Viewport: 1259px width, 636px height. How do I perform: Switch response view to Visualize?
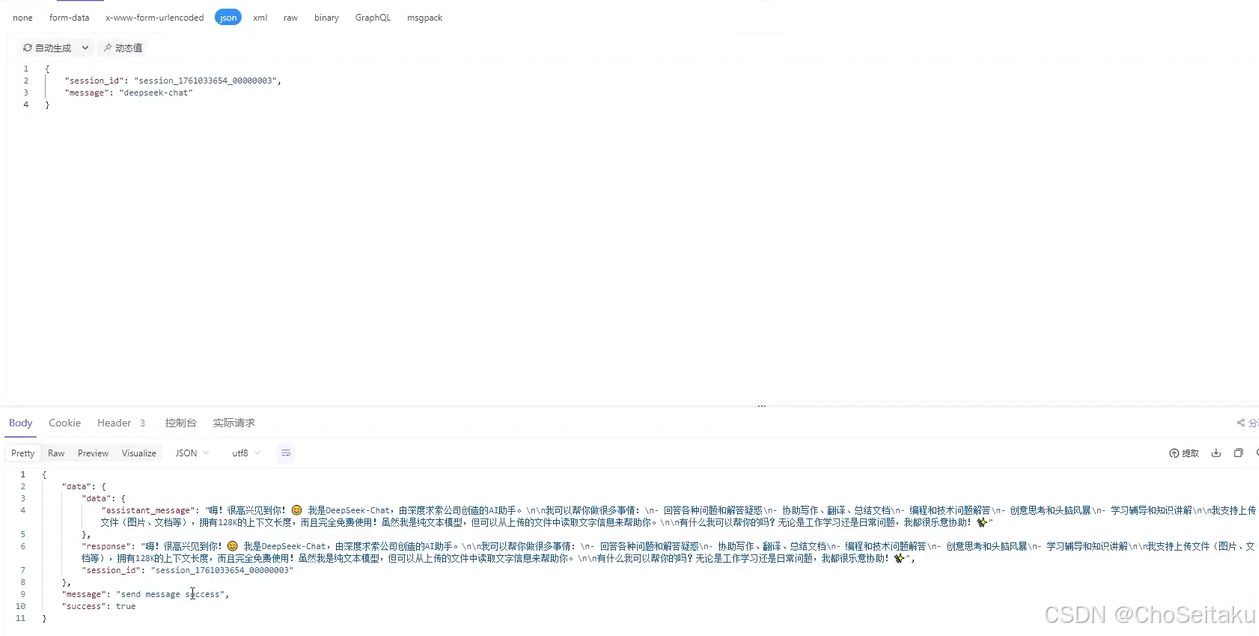pyautogui.click(x=139, y=453)
